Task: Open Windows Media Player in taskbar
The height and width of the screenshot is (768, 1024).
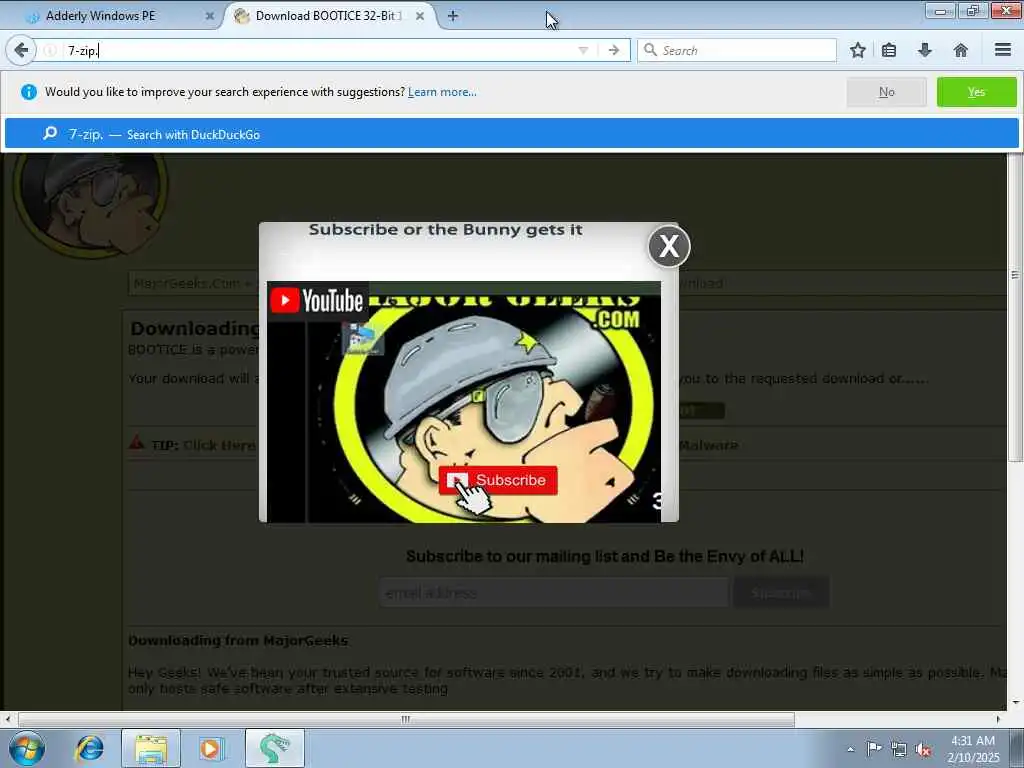Action: (212, 748)
